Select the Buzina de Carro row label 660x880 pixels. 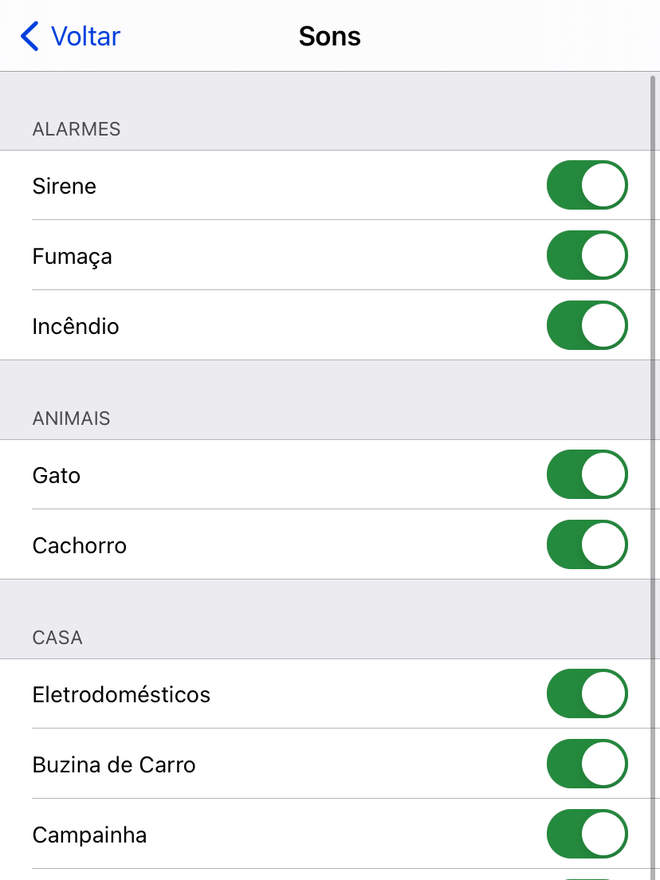point(114,765)
